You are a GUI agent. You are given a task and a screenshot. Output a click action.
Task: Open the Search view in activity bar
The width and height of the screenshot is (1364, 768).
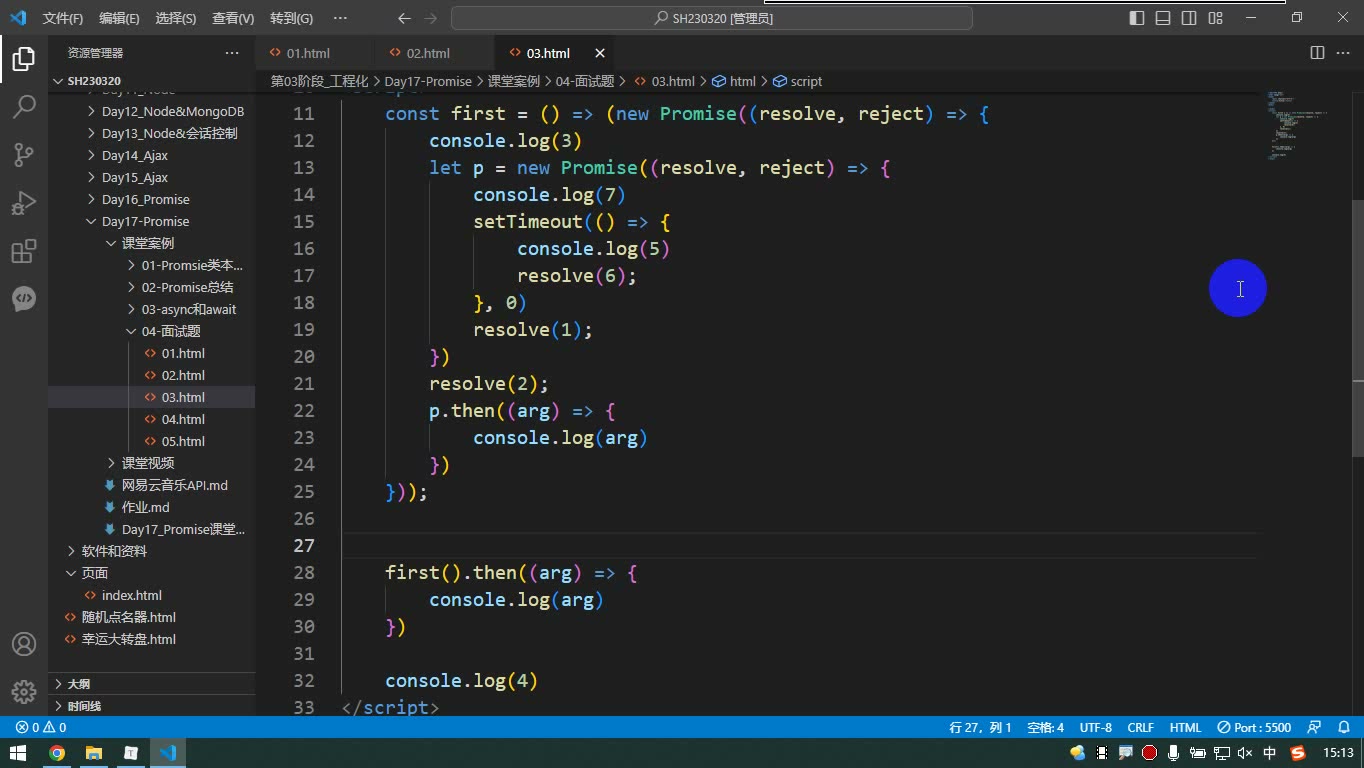(x=24, y=107)
